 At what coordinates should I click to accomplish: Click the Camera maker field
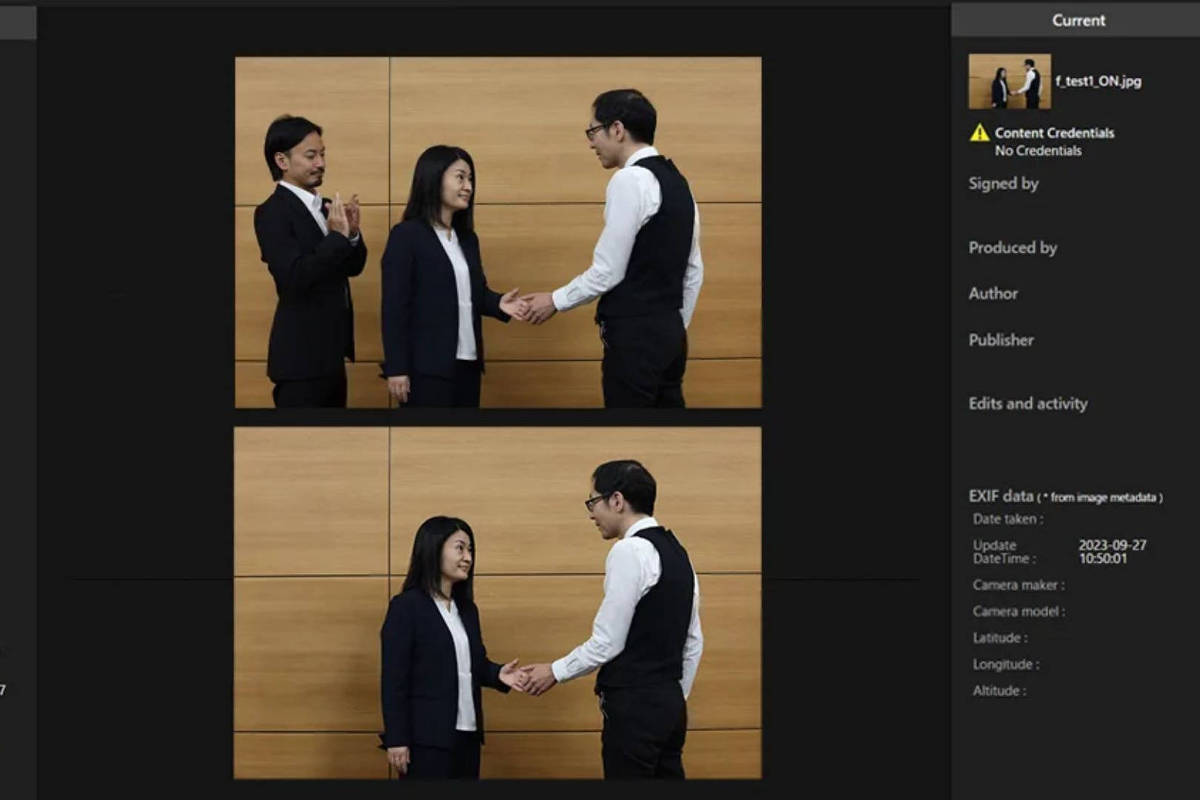(x=1018, y=585)
